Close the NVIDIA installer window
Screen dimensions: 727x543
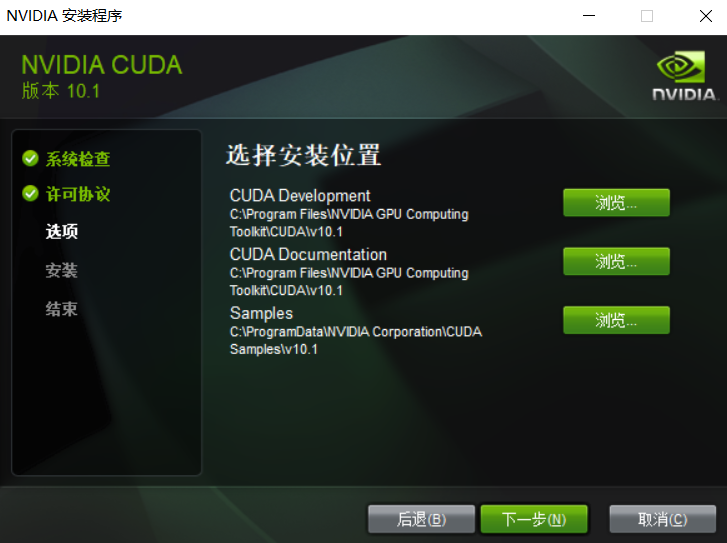706,16
